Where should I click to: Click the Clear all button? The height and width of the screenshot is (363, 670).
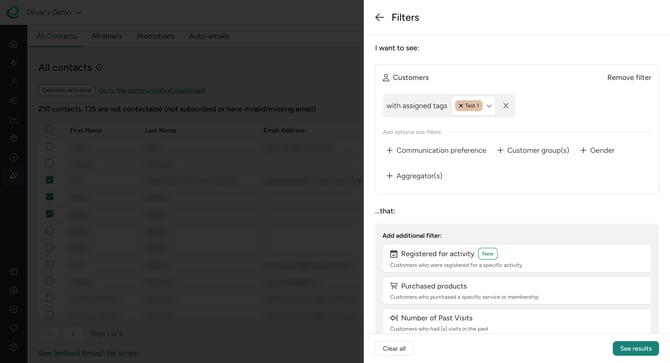point(394,348)
